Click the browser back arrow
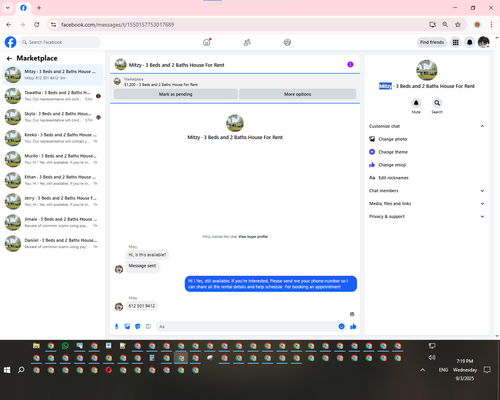 (x=9, y=25)
